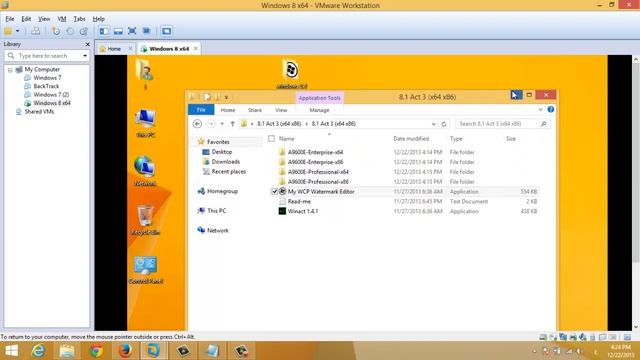Open quick access toolbar customize dropdown
The height and width of the screenshot is (360, 640).
click(x=226, y=97)
